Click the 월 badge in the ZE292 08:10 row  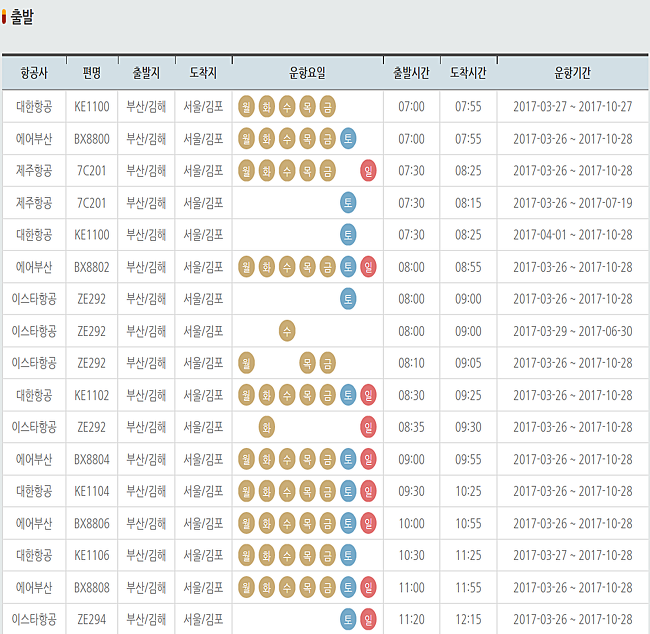click(246, 363)
